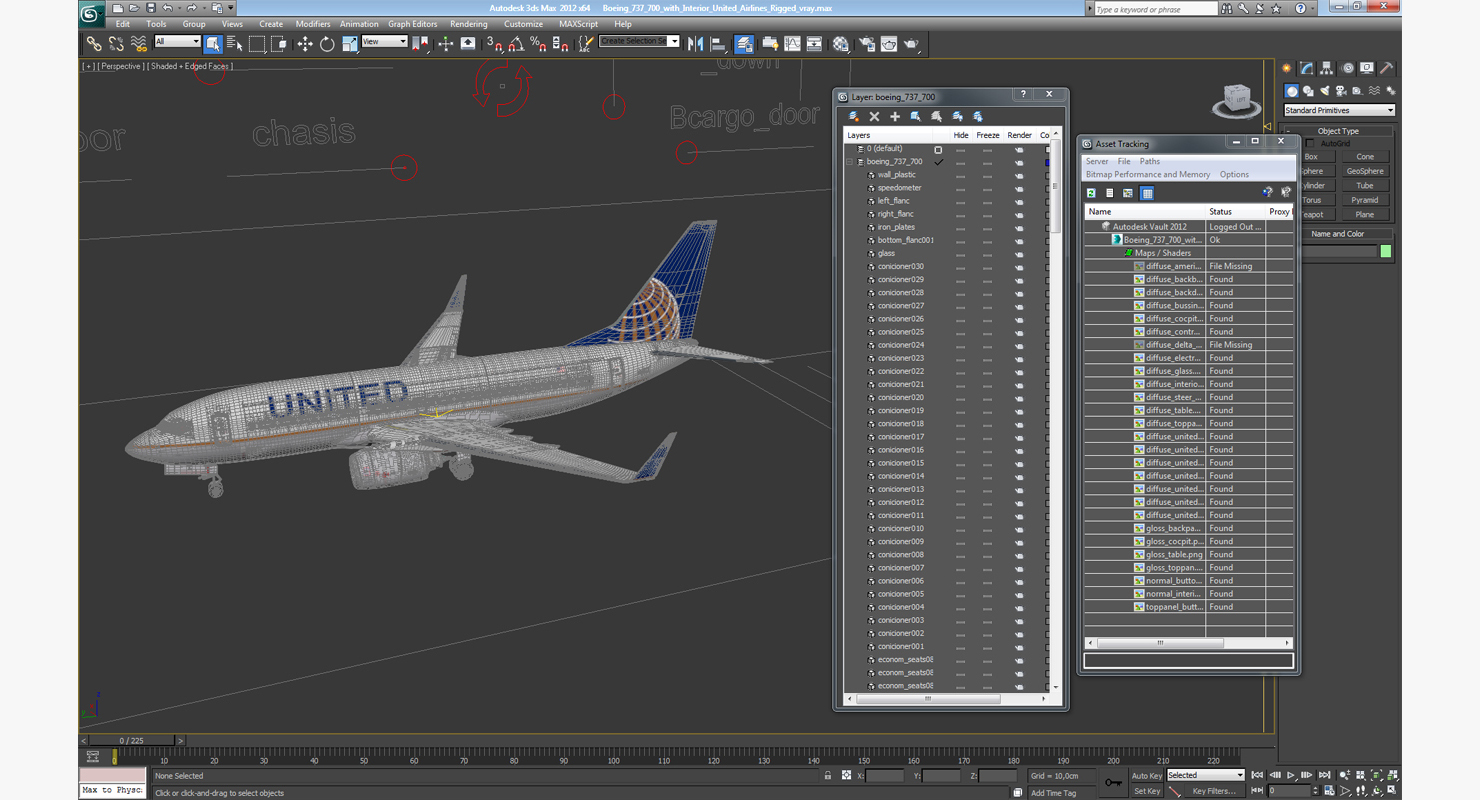Toggle the selection lock padlock icon
The image size is (1480, 800).
coord(828,775)
